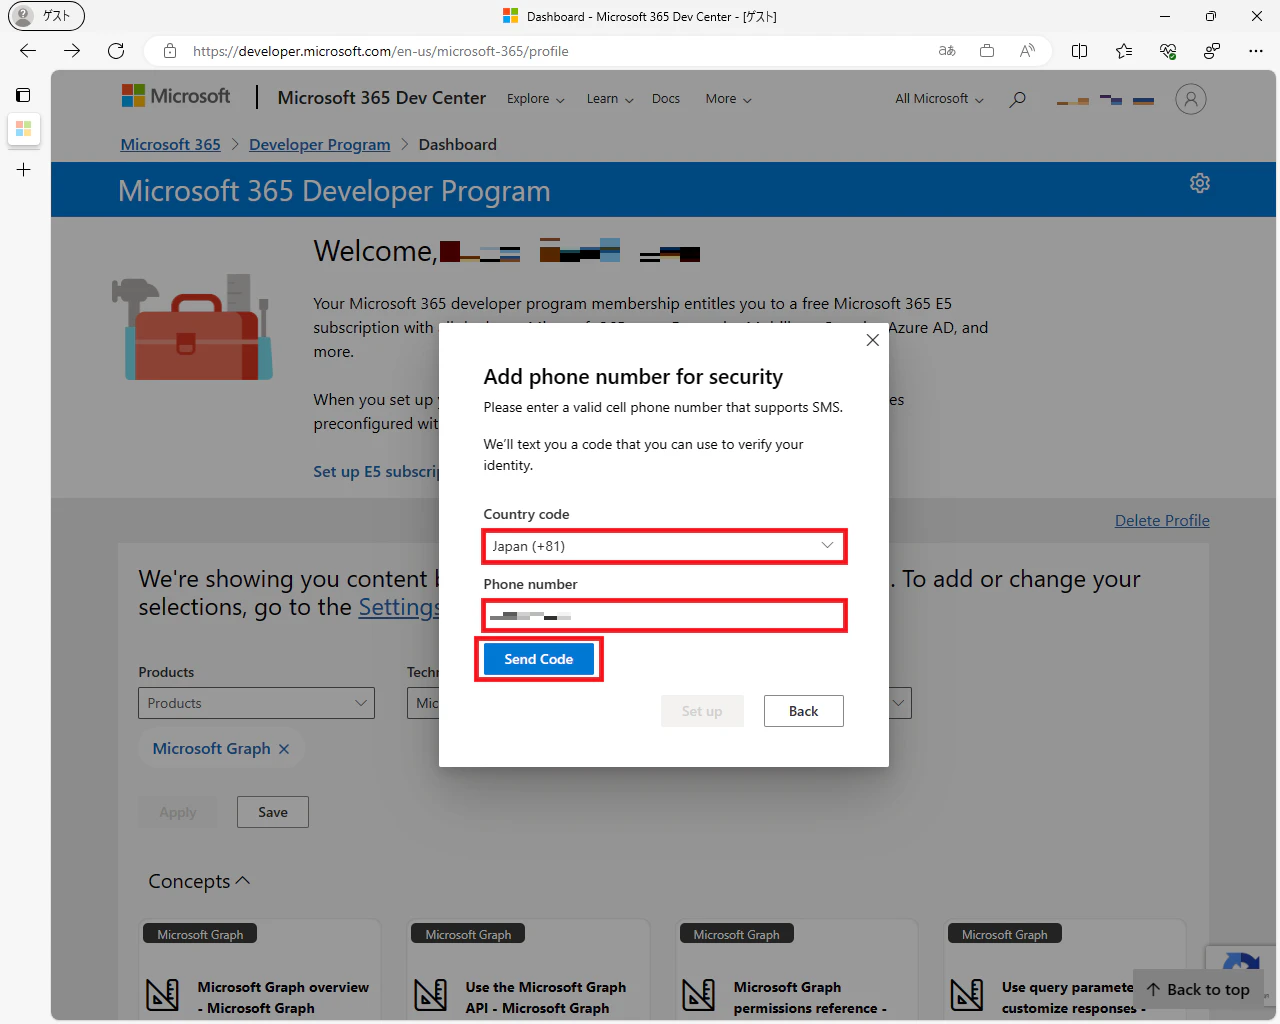This screenshot has width=1280, height=1024.
Task: Click the Microsoft logo
Action: tap(175, 96)
